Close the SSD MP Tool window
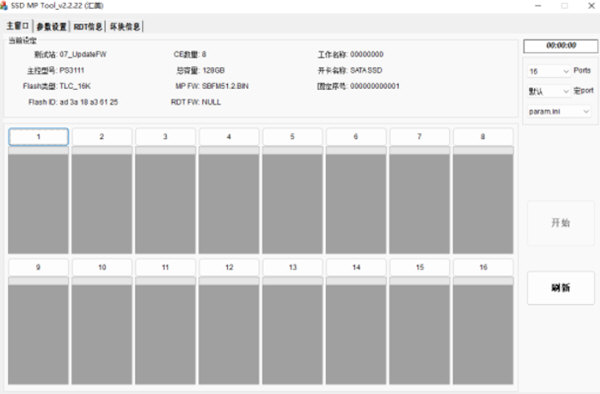The height and width of the screenshot is (394, 600). 592,6
